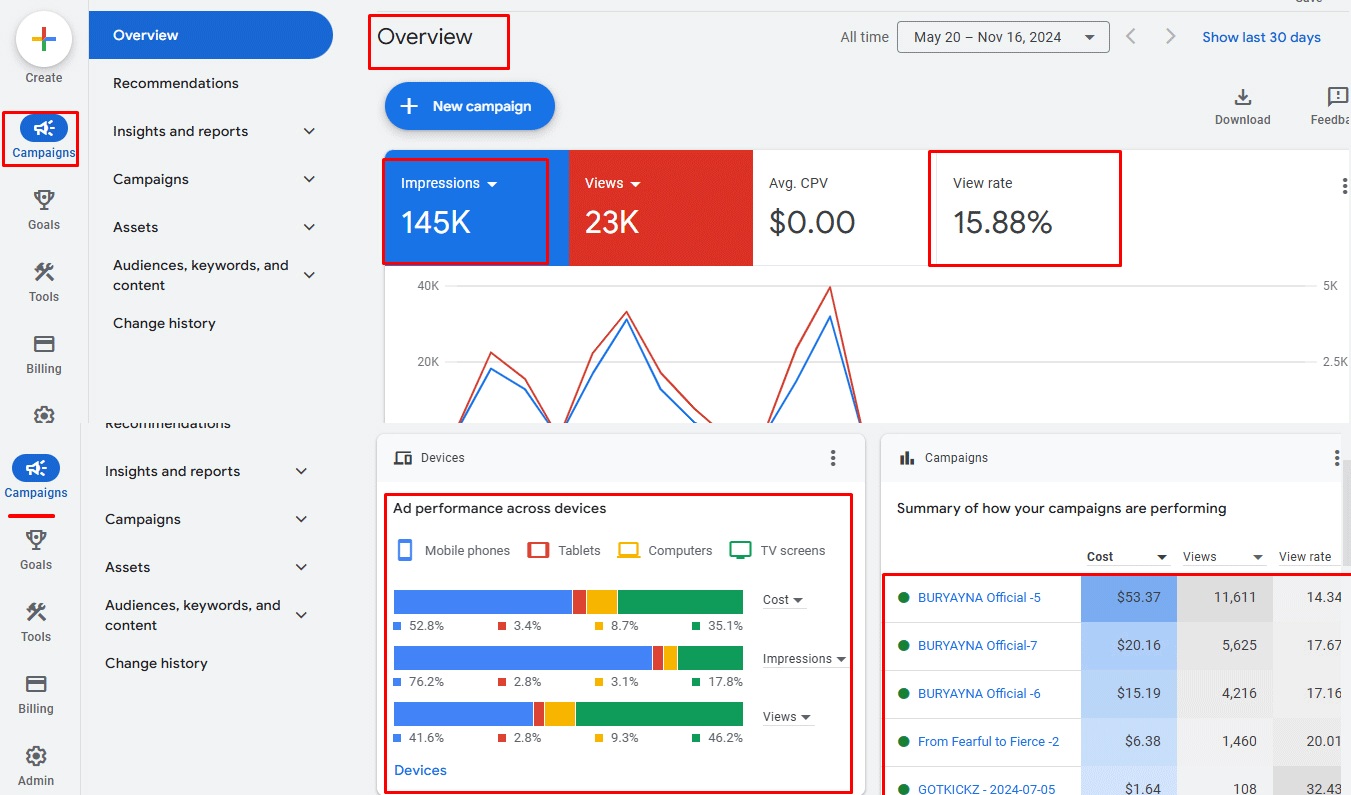Open Goals trophy icon in lower sidebar
The height and width of the screenshot is (795, 1351).
coord(36,539)
